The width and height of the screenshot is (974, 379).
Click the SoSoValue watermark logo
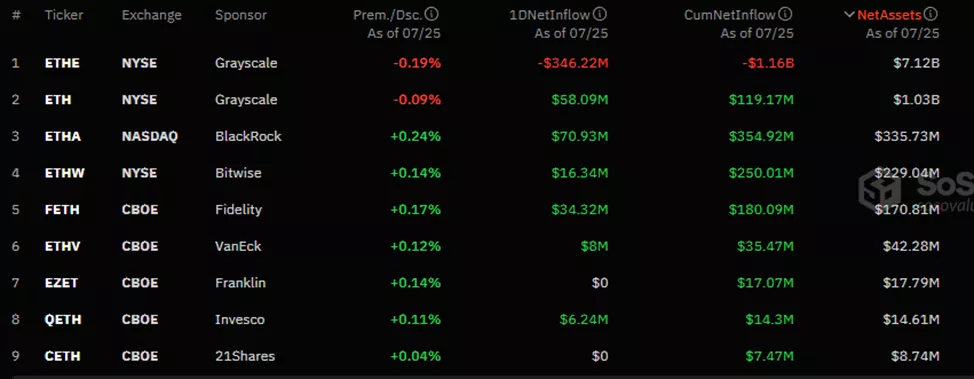point(915,191)
